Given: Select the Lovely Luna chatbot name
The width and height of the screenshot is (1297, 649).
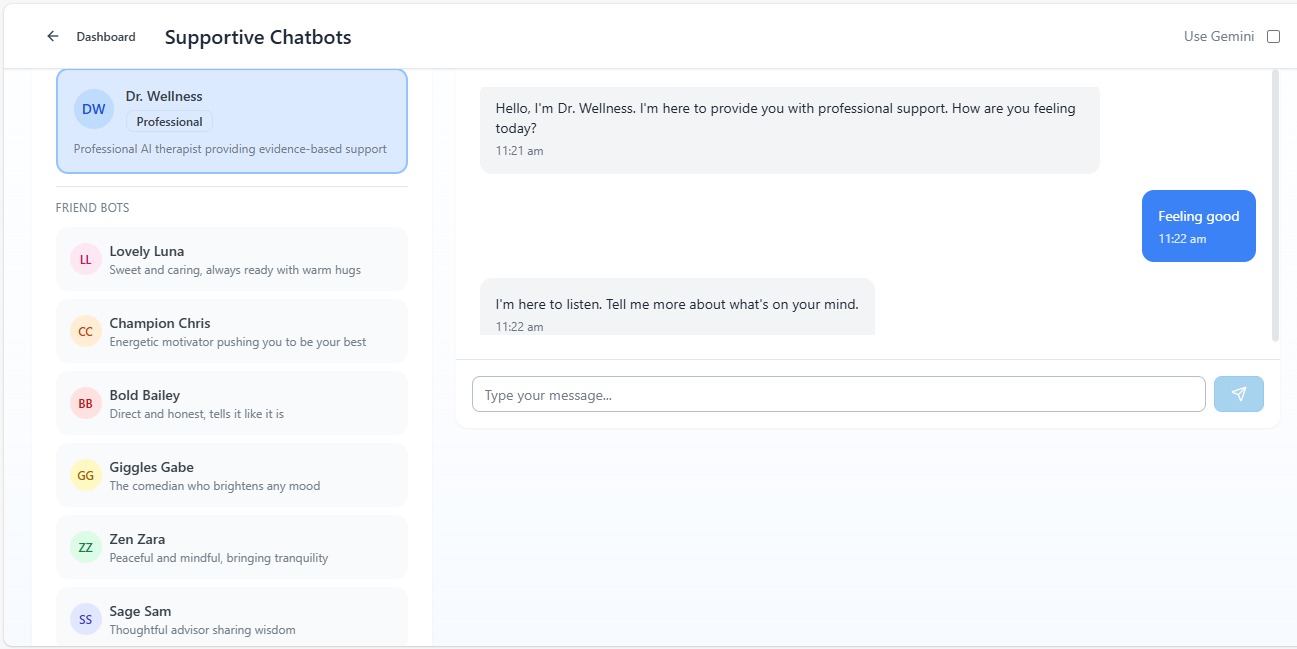Looking at the screenshot, I should 146,251.
